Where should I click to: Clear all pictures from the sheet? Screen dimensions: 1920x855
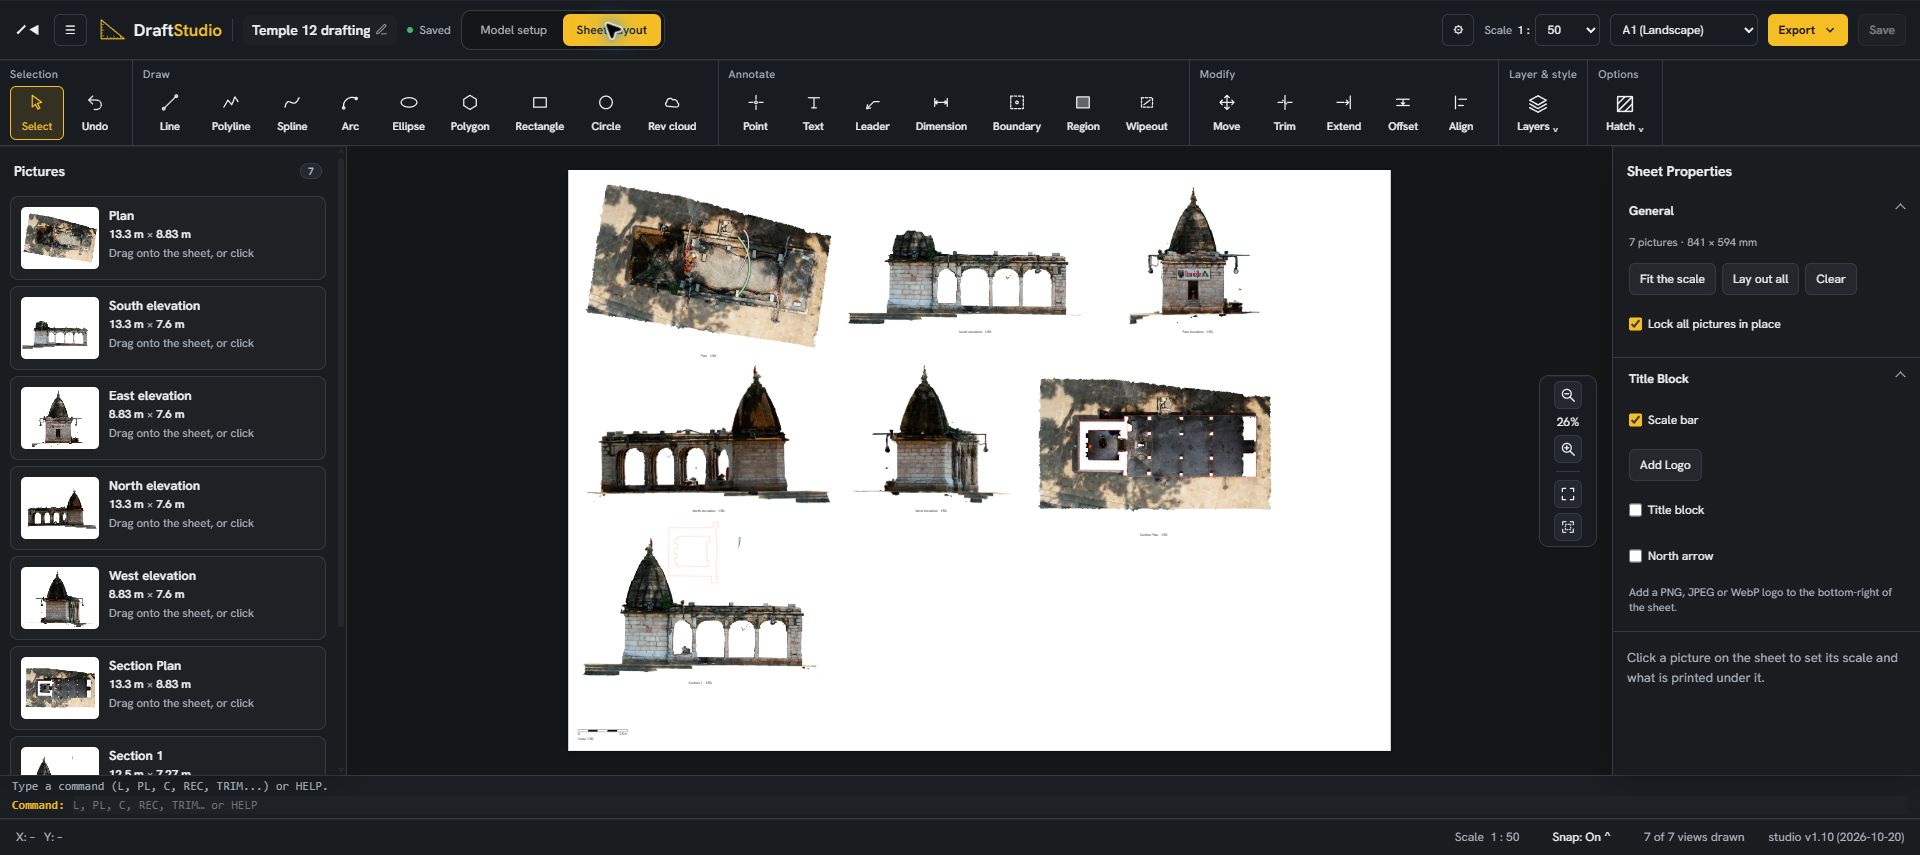tap(1830, 279)
